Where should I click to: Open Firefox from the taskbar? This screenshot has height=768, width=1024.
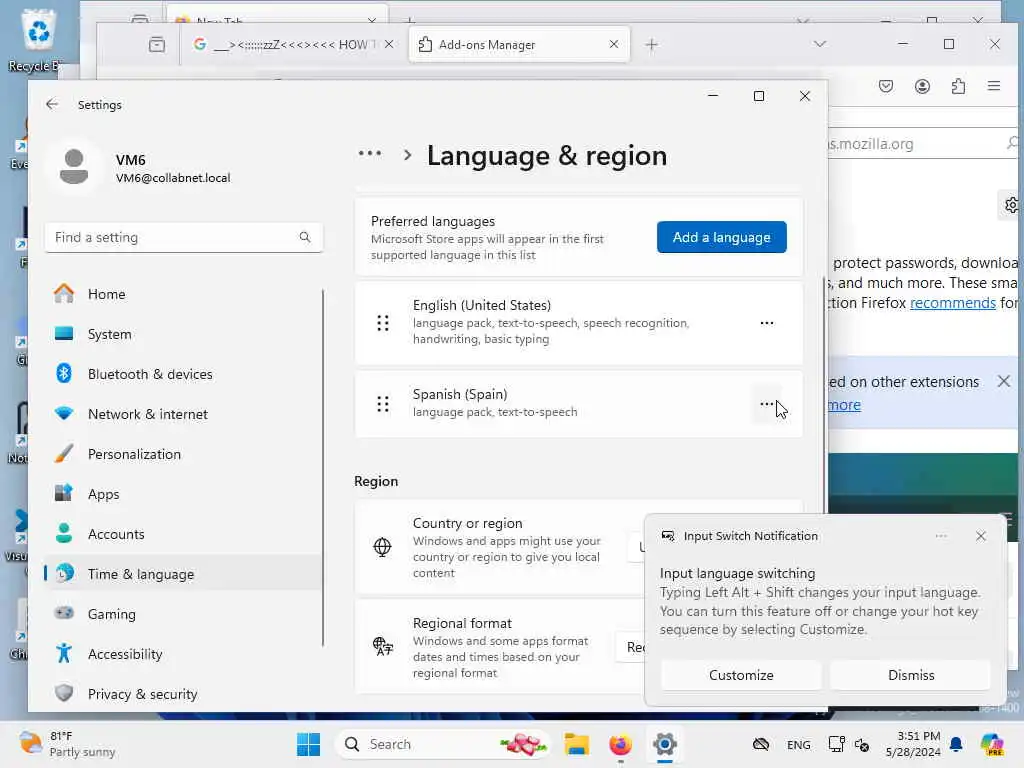[x=620, y=744]
